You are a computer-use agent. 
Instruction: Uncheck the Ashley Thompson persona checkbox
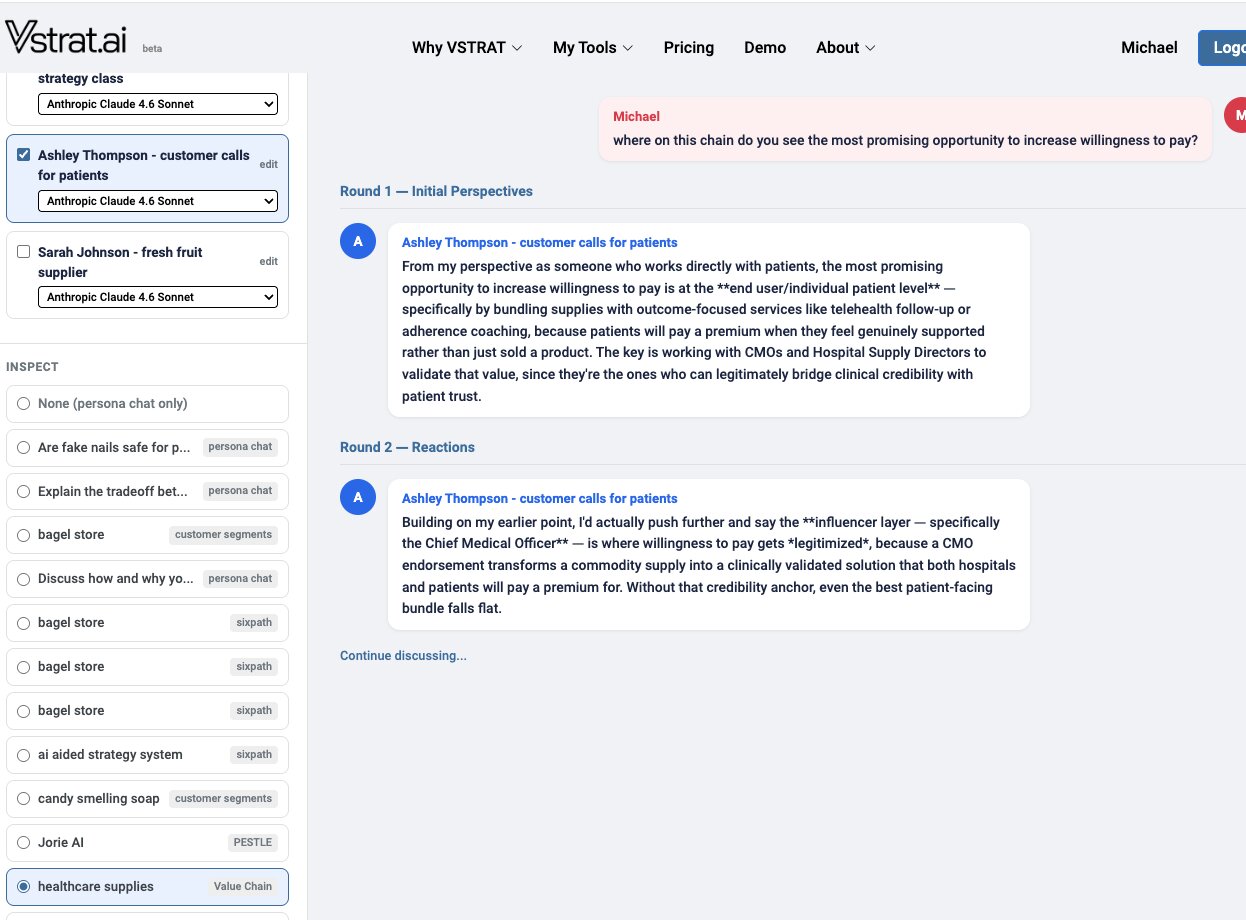click(24, 155)
